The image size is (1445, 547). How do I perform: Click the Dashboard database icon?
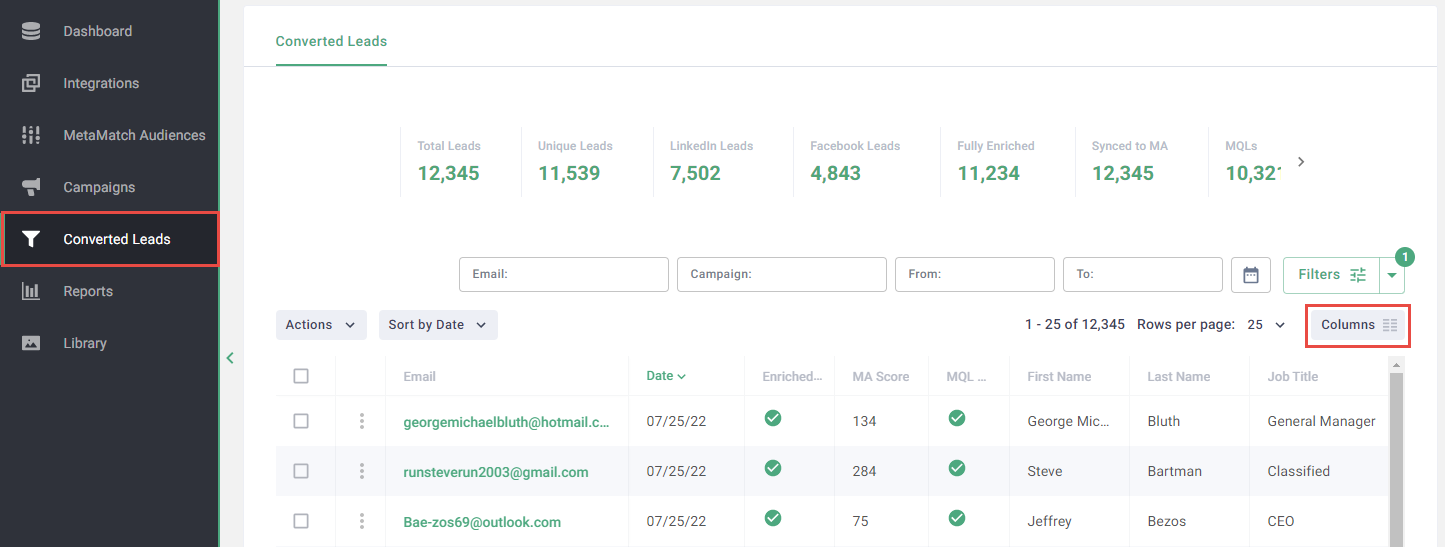[31, 31]
